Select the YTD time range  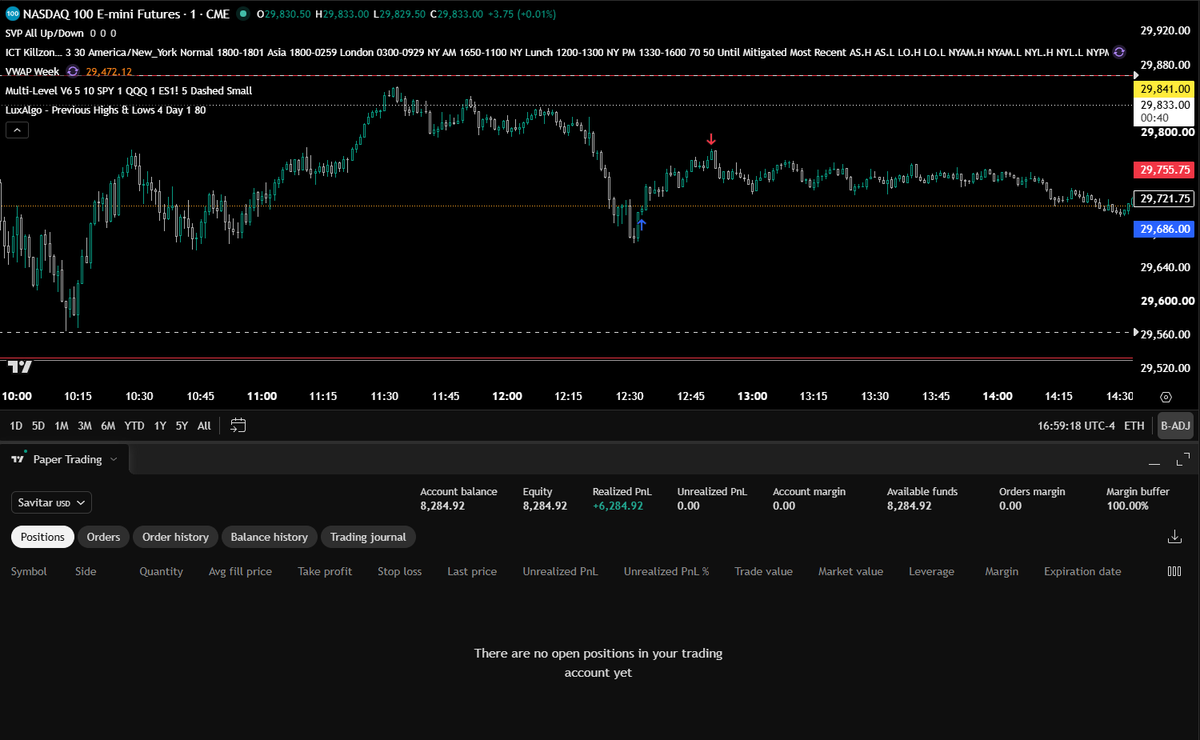pyautogui.click(x=134, y=425)
